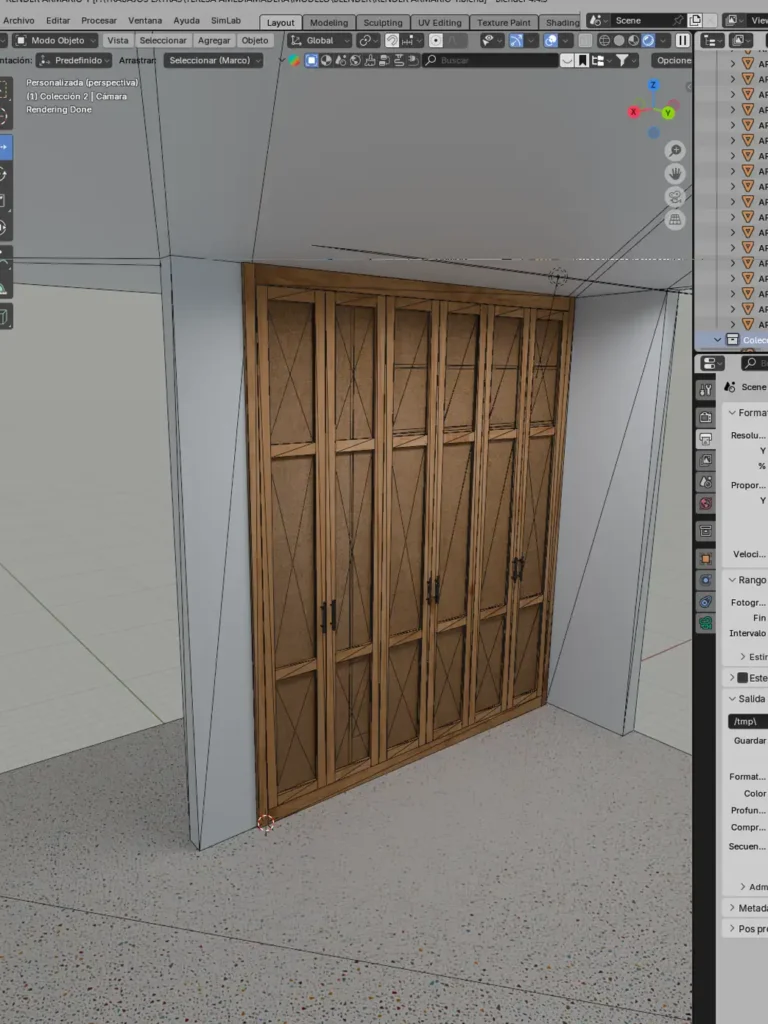Click the outliner funnel filter icon

(622, 61)
